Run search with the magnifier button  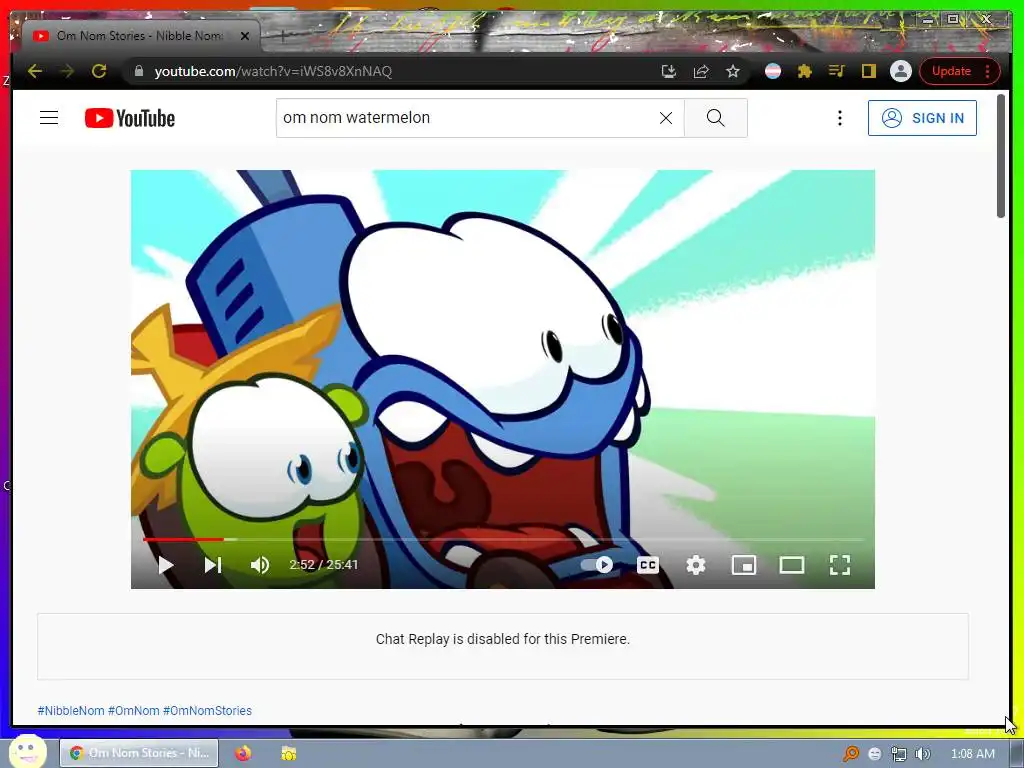click(x=716, y=118)
